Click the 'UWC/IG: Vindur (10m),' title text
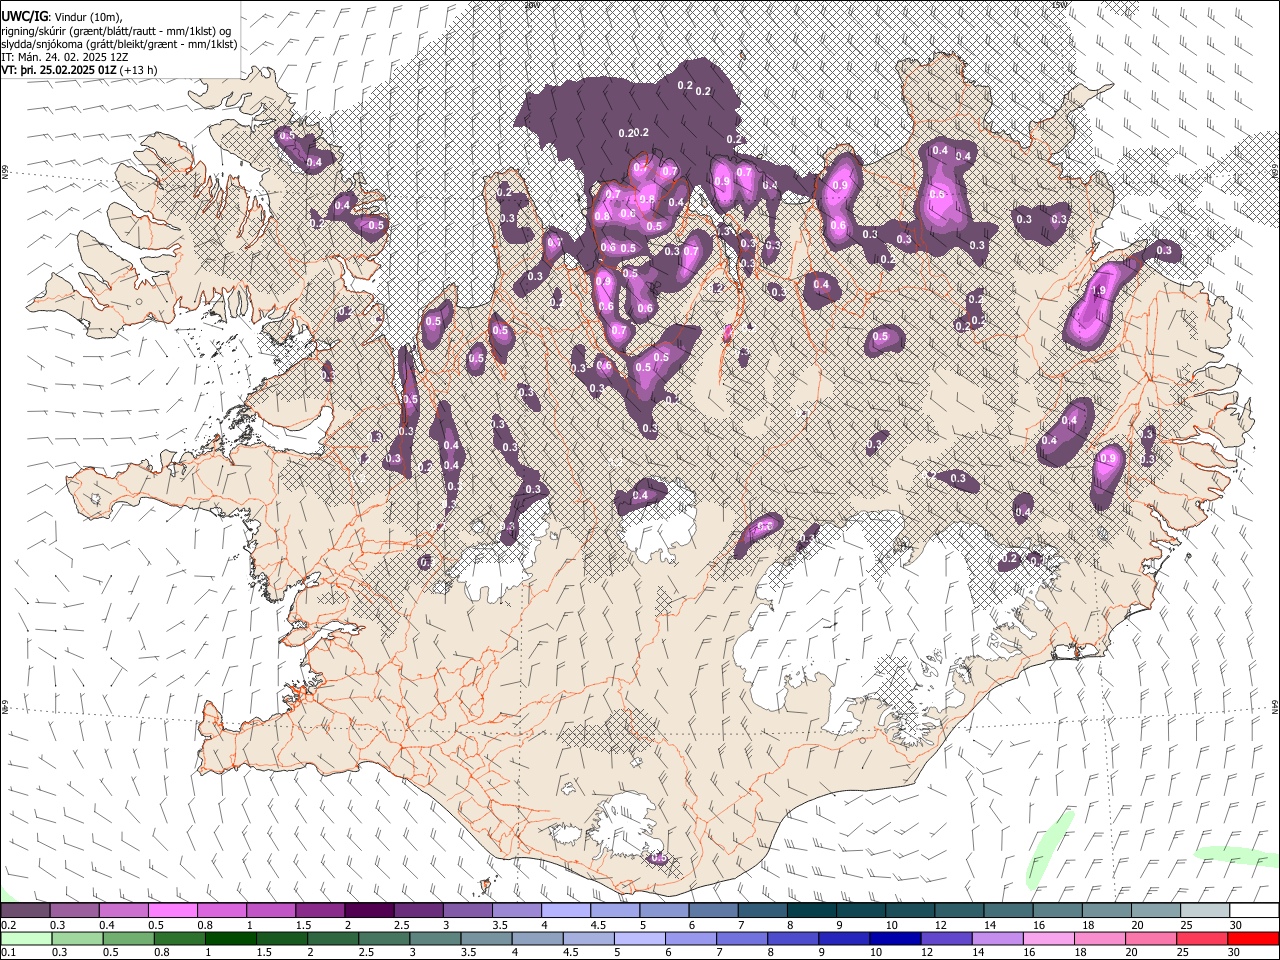 click(x=62, y=16)
